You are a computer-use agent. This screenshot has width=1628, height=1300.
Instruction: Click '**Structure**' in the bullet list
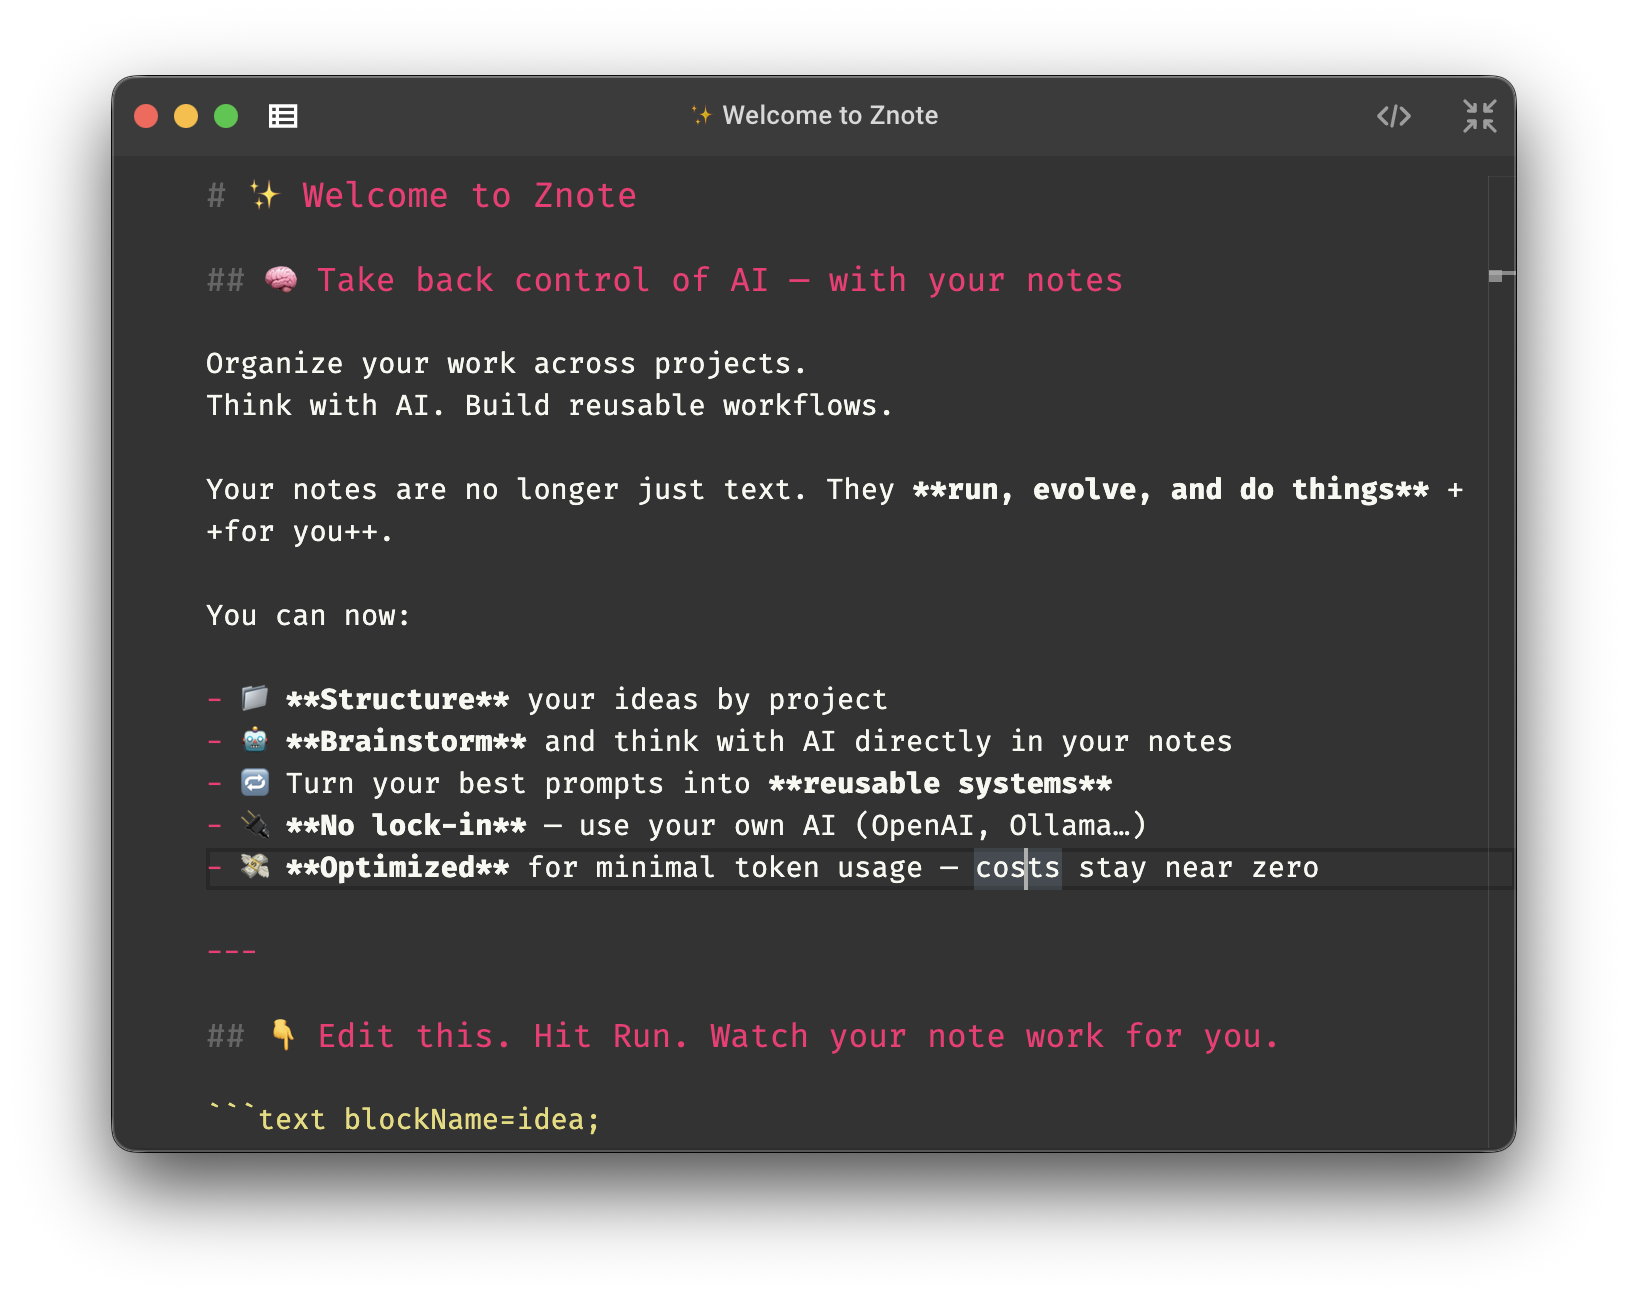[x=398, y=699]
